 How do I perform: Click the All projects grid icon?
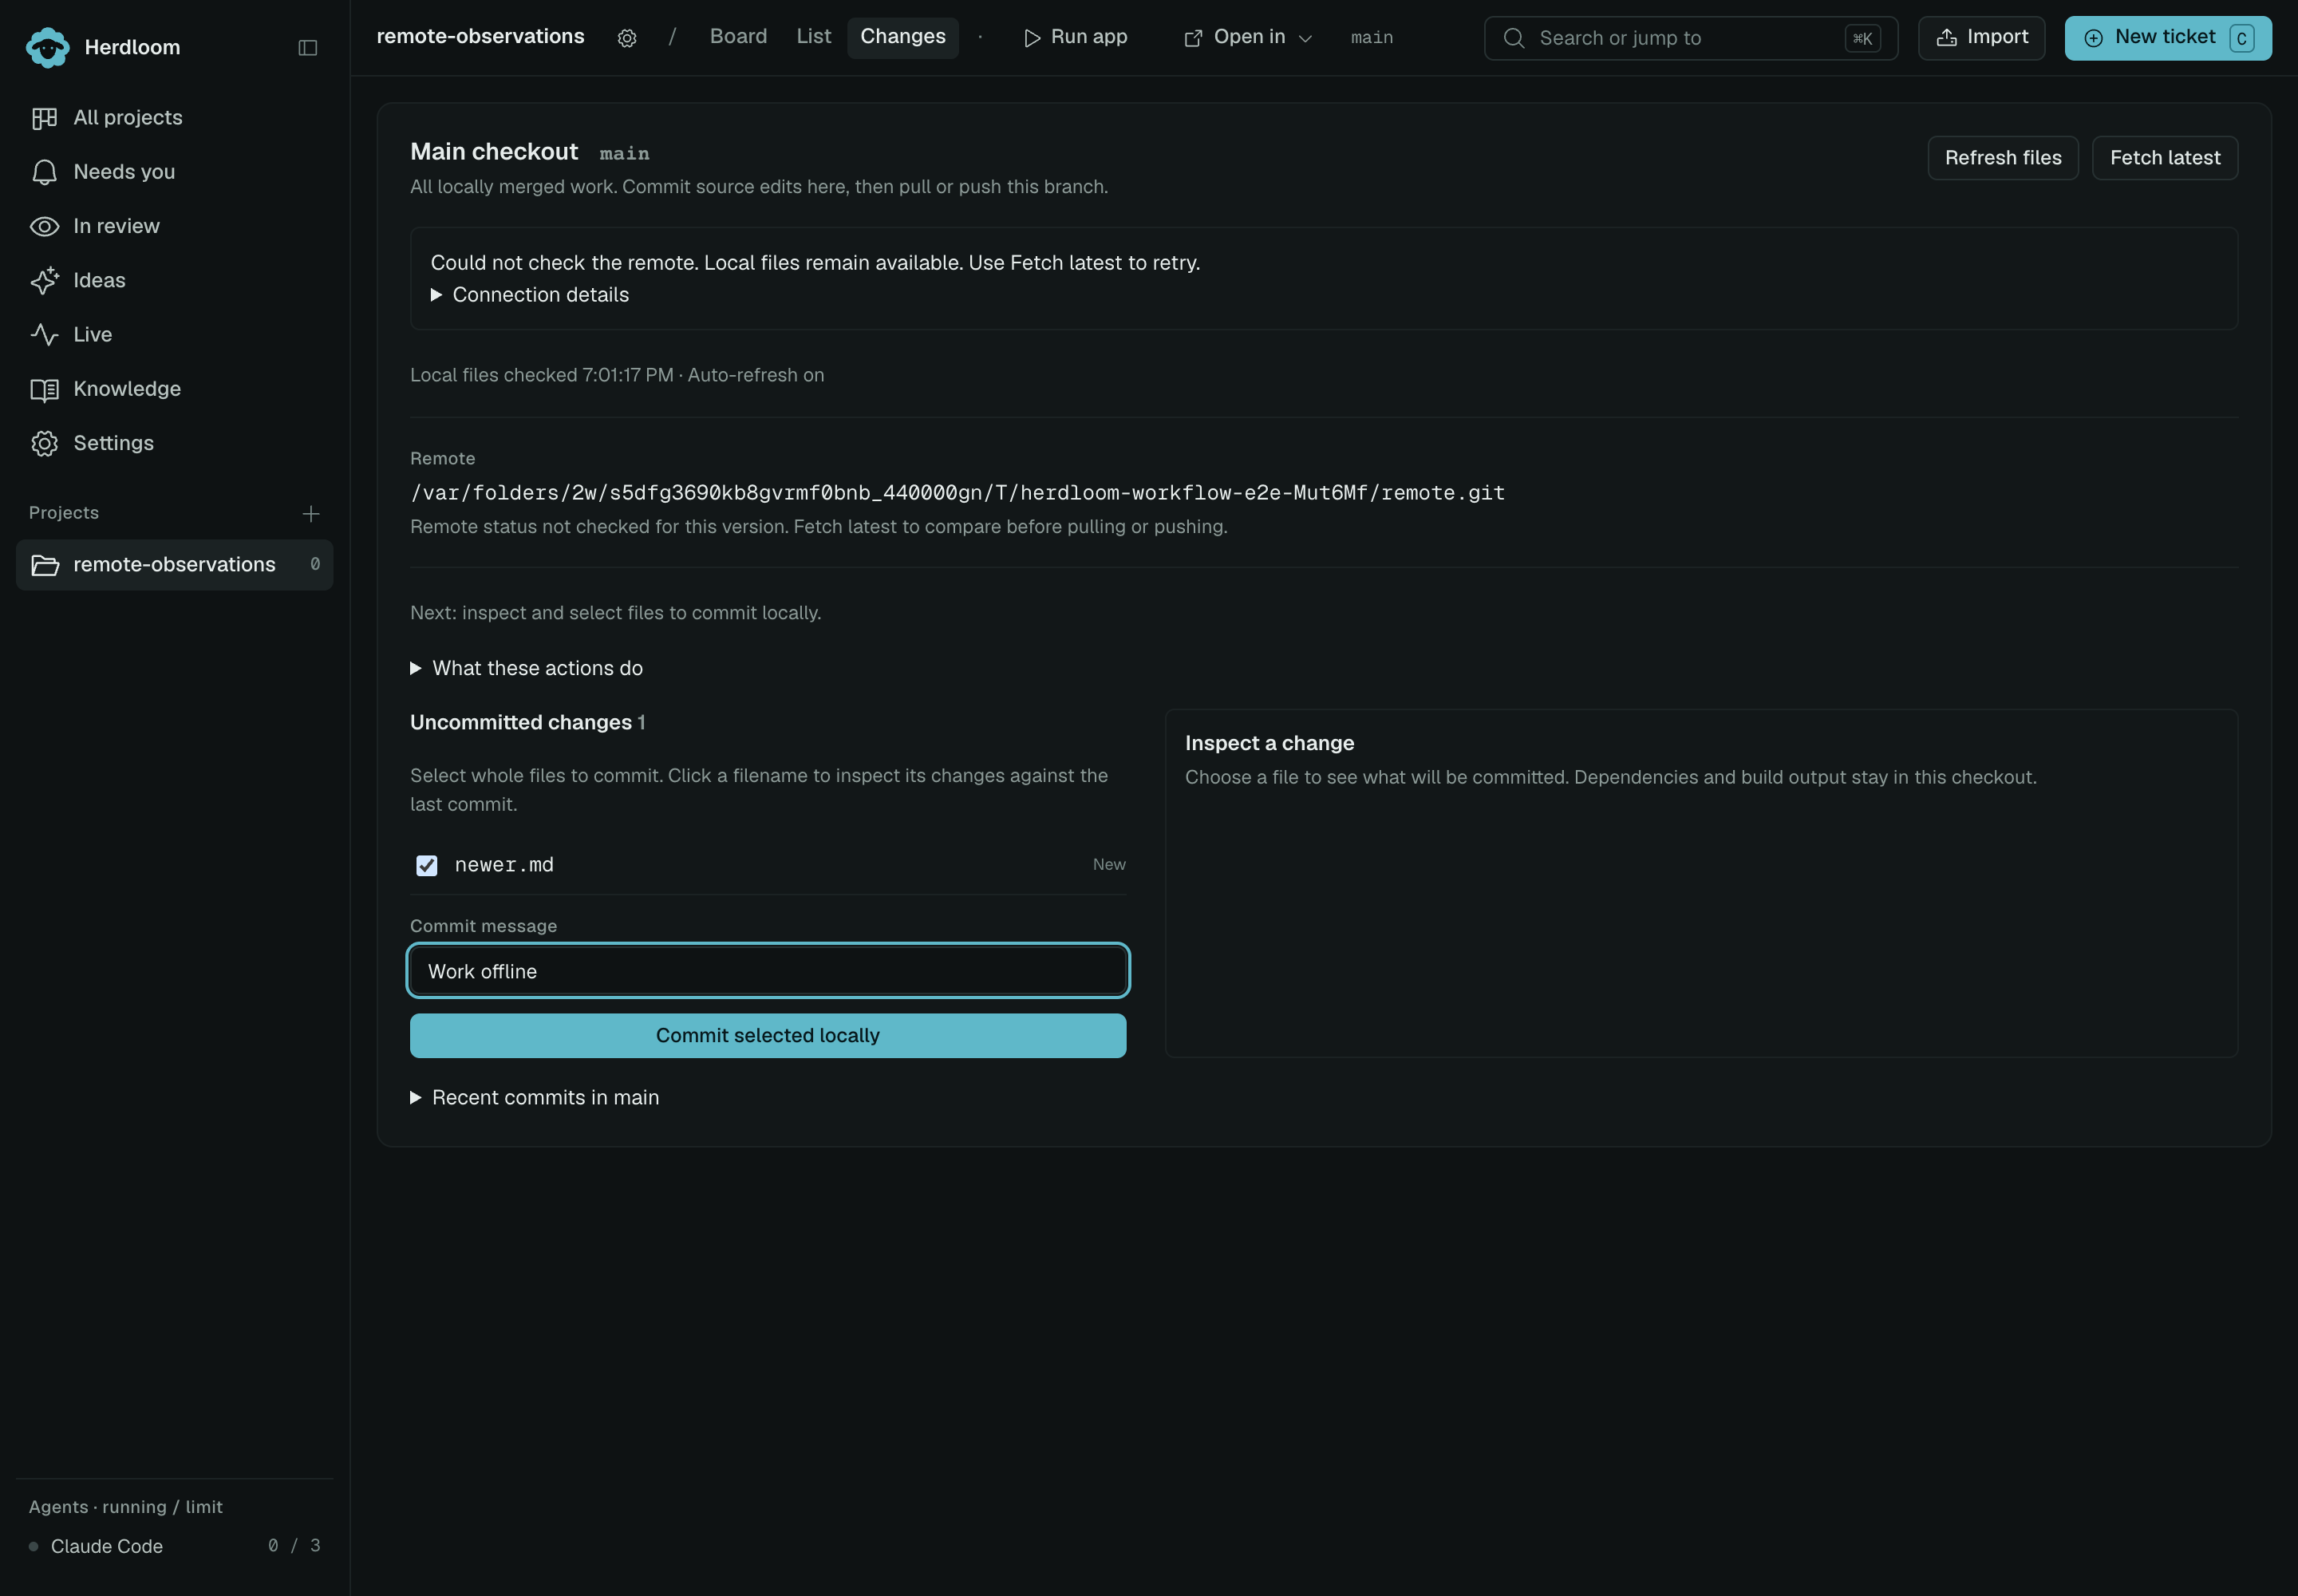(x=44, y=118)
